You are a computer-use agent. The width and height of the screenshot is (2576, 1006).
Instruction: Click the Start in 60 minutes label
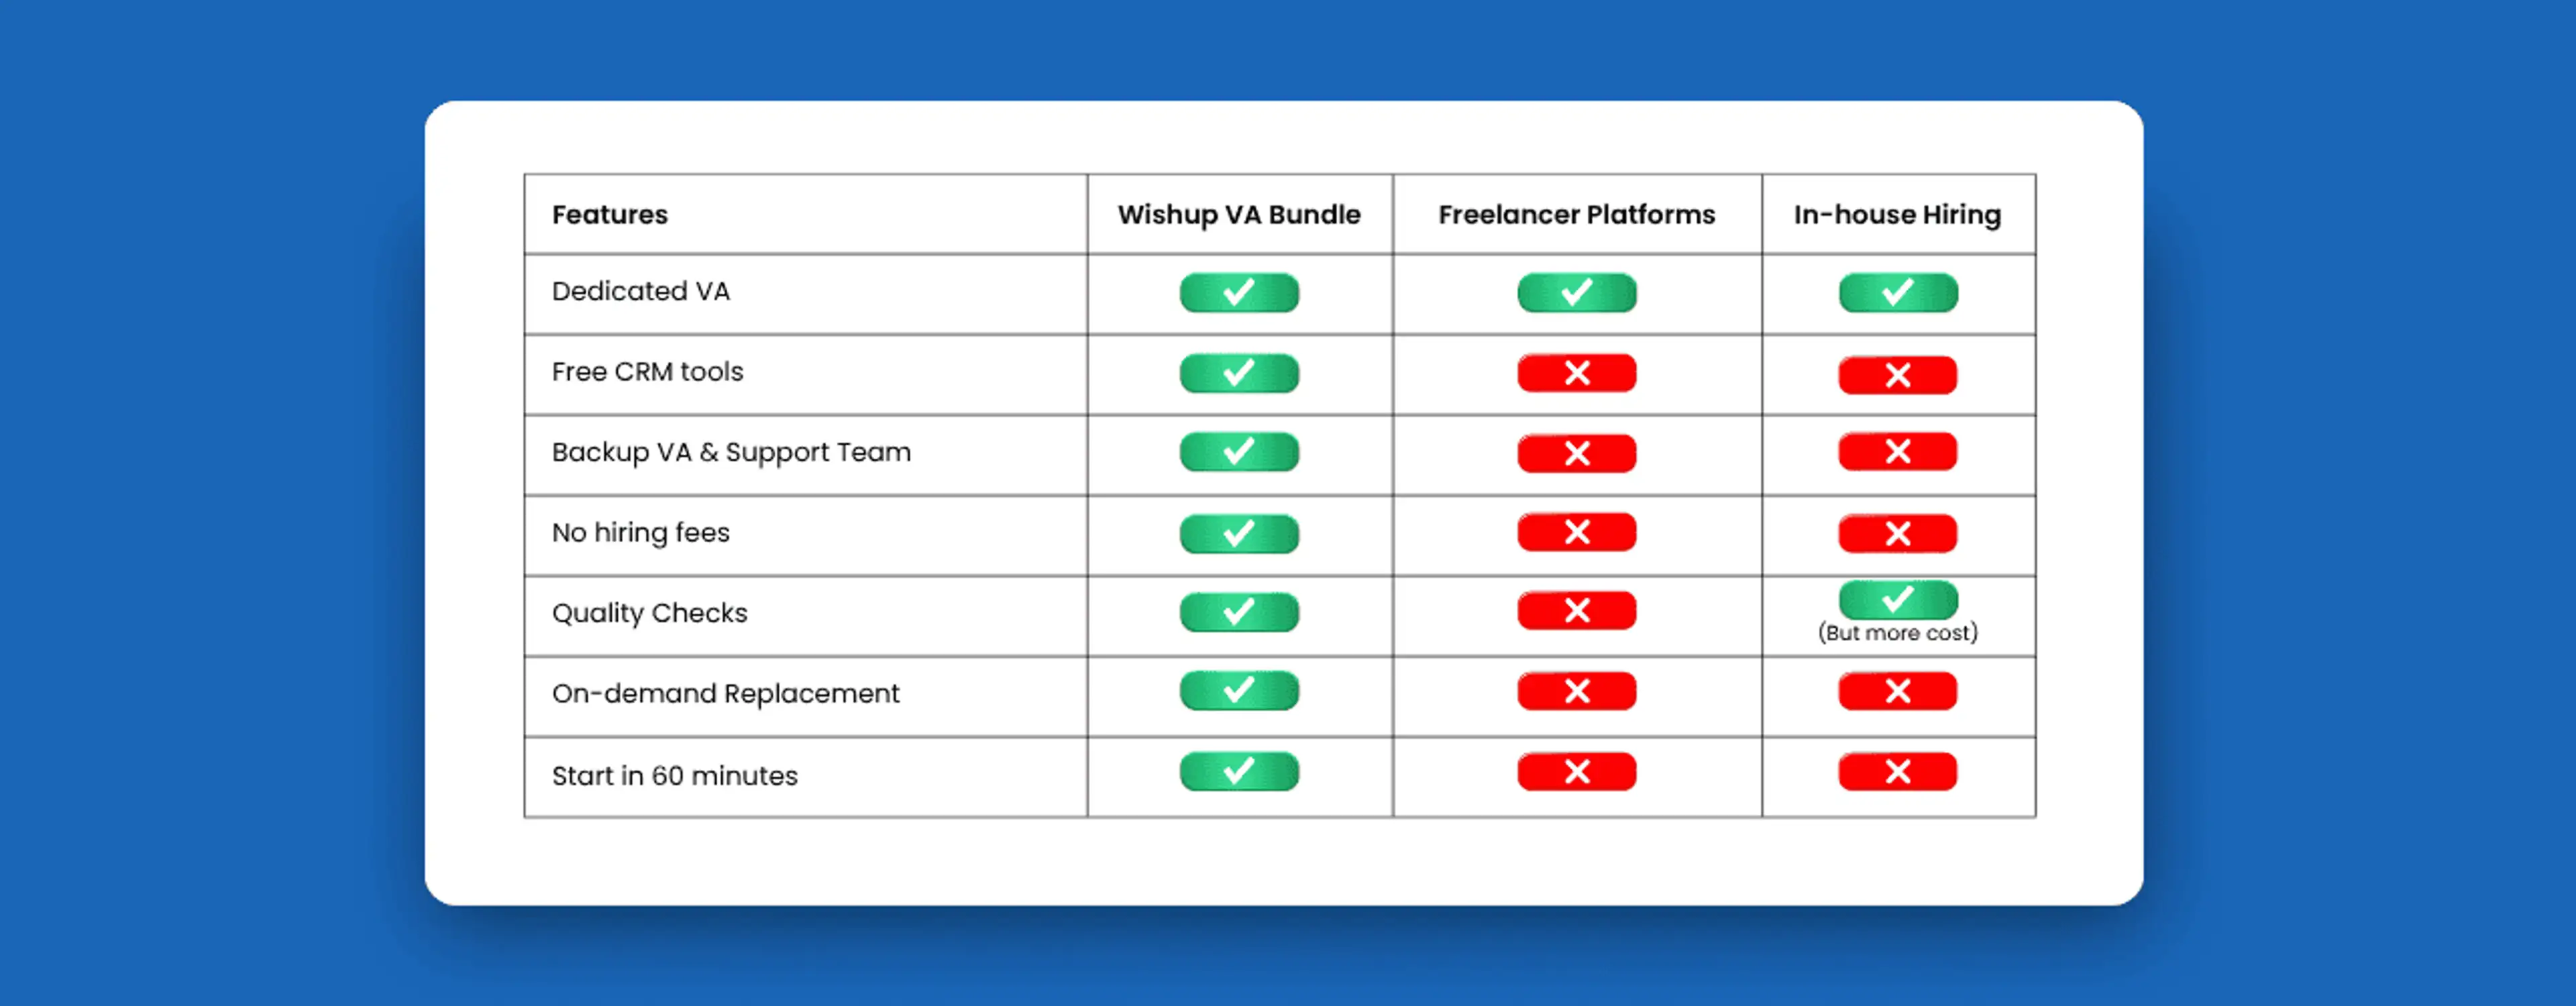[x=674, y=776]
